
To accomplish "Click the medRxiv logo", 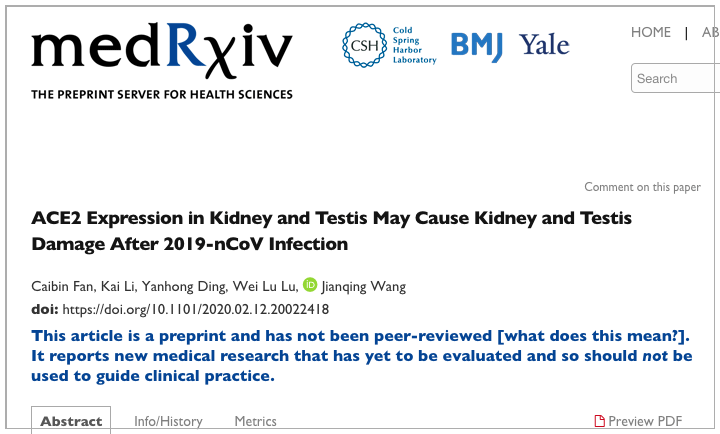I will point(162,61).
